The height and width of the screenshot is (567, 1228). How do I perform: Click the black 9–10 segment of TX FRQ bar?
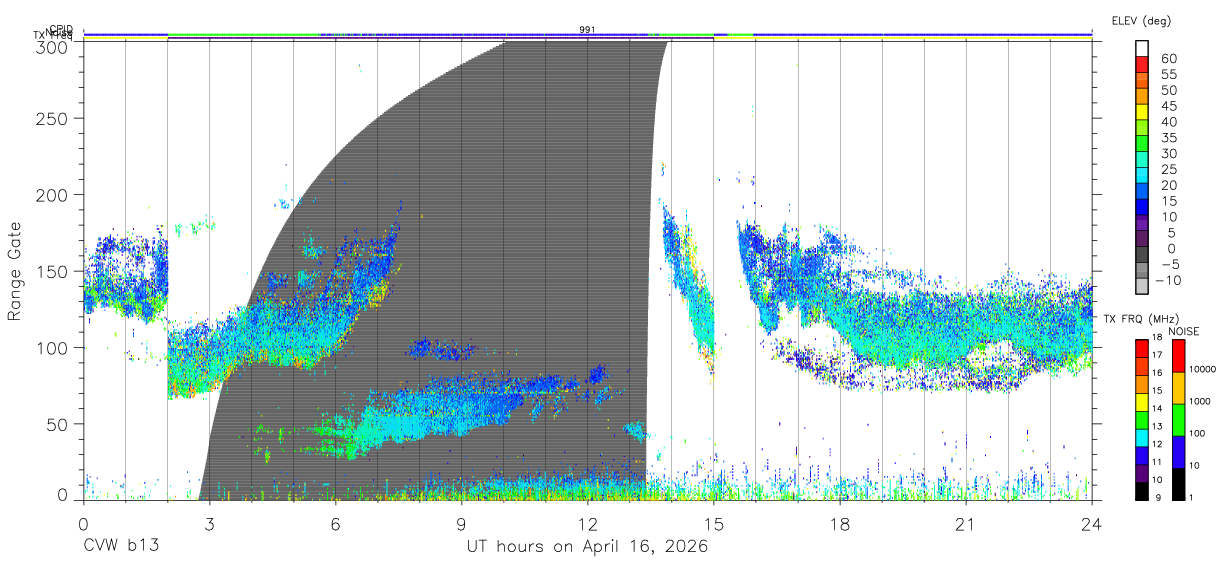[1142, 491]
